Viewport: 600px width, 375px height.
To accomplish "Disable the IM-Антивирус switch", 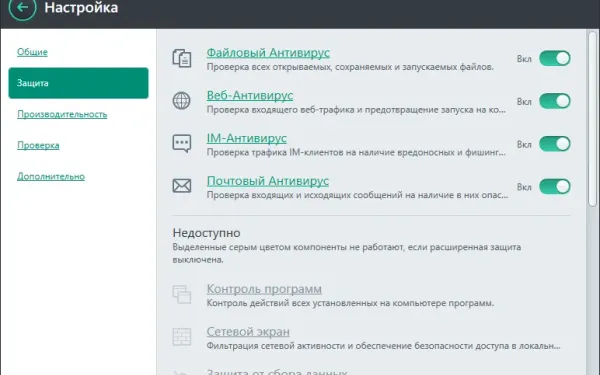I will pyautogui.click(x=555, y=144).
